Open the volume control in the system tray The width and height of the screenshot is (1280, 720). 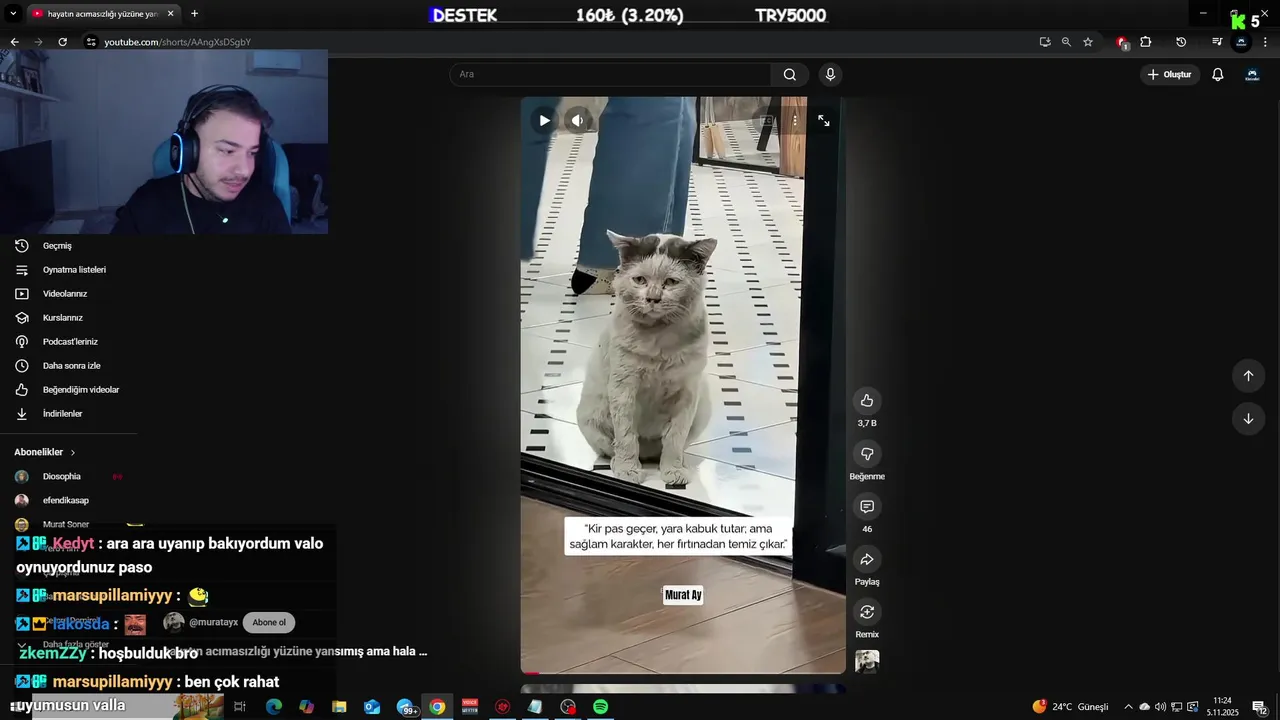click(1160, 707)
